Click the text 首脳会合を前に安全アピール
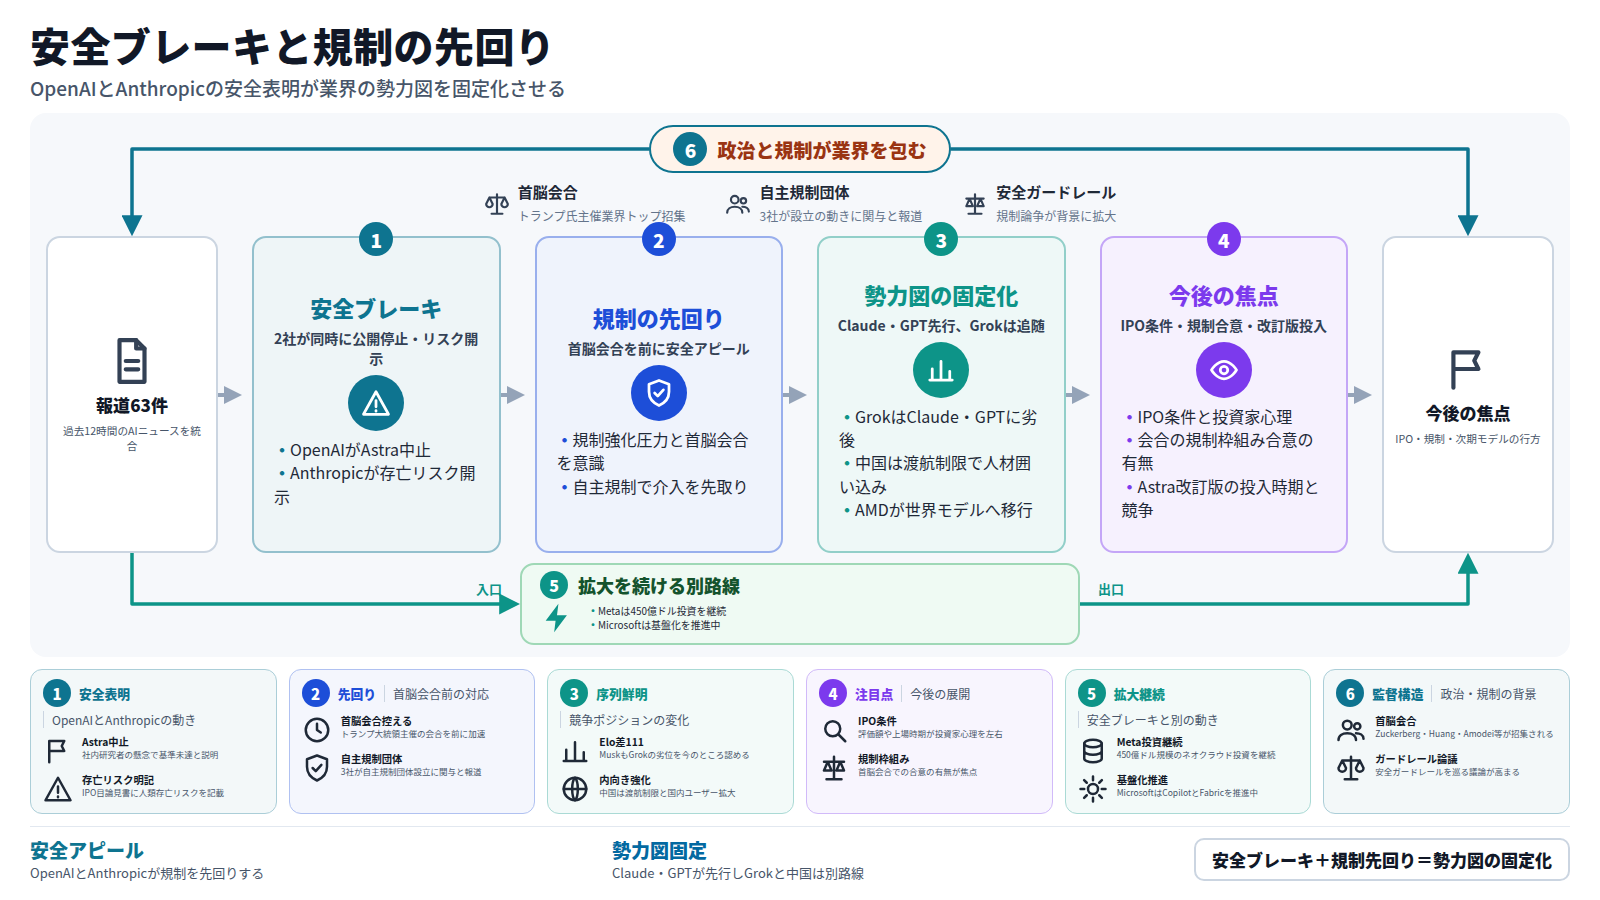Image resolution: width=1600 pixels, height=900 pixels. tap(659, 349)
